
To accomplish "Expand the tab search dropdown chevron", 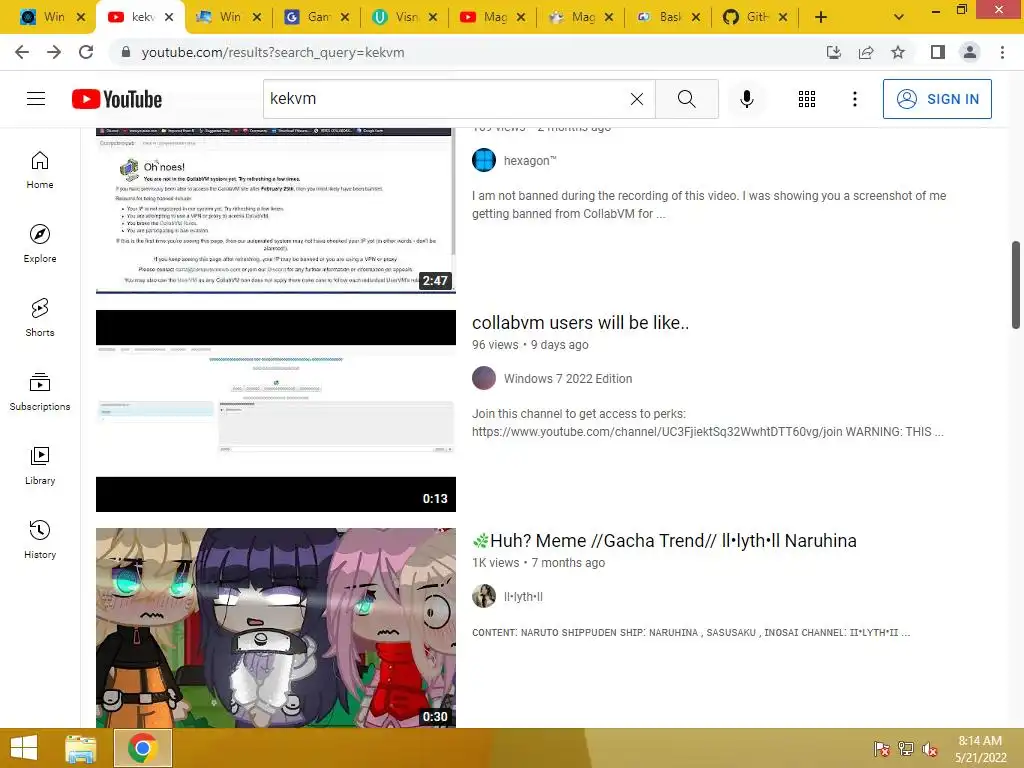I will coord(899,17).
